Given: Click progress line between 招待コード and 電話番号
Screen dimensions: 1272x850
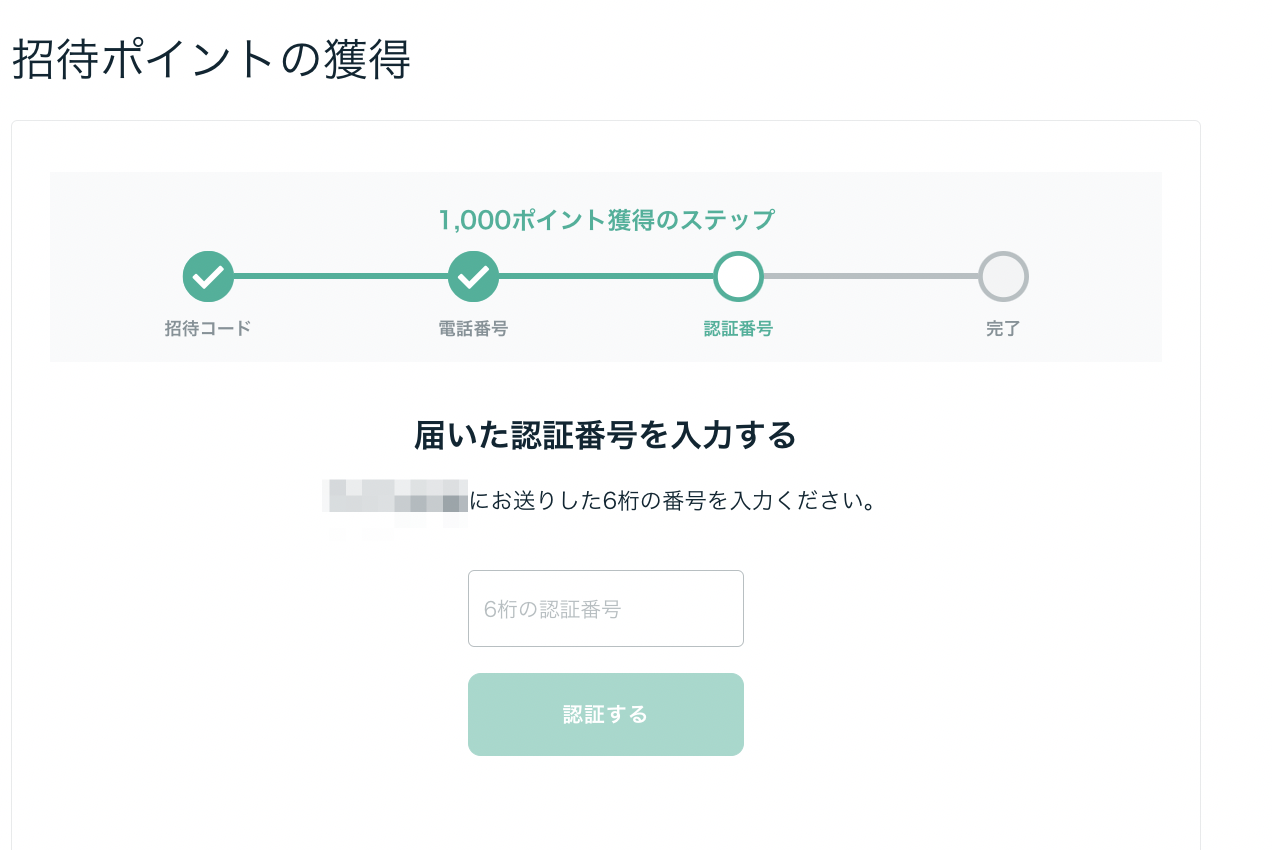Looking at the screenshot, I should tap(340, 276).
